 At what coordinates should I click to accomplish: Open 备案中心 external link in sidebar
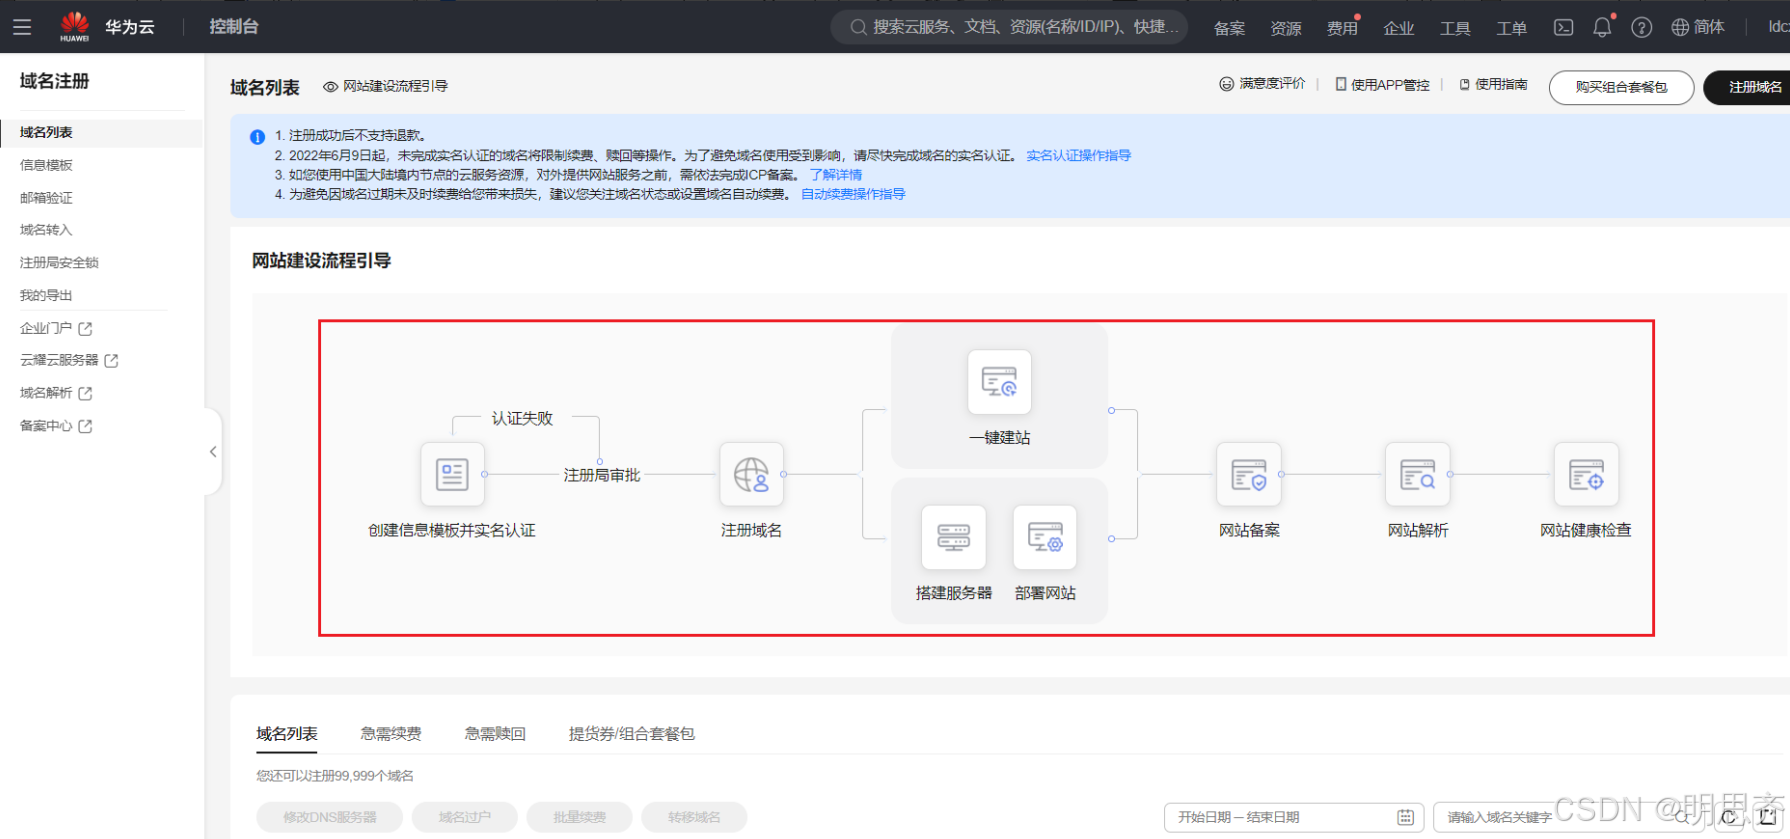coord(56,426)
